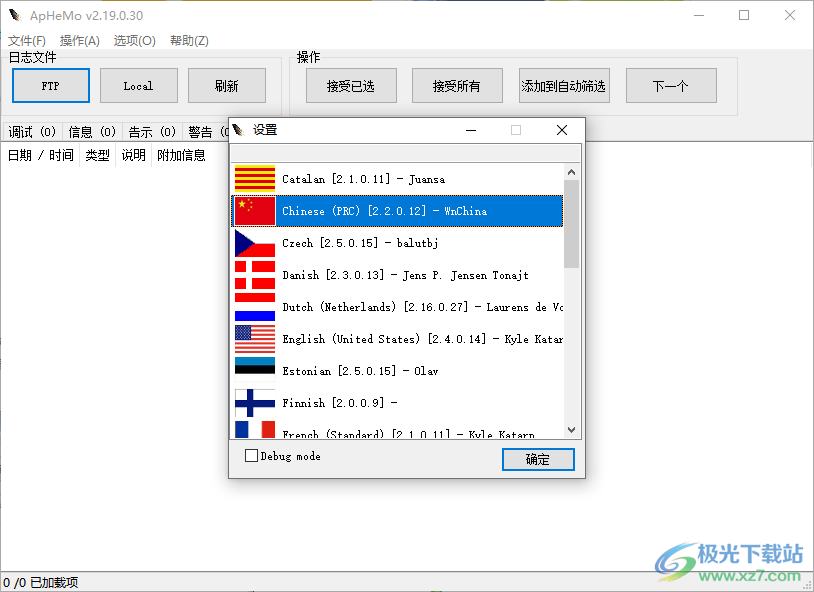Click the 附加信息 column header
Viewport: 814px width, 592px height.
(181, 155)
